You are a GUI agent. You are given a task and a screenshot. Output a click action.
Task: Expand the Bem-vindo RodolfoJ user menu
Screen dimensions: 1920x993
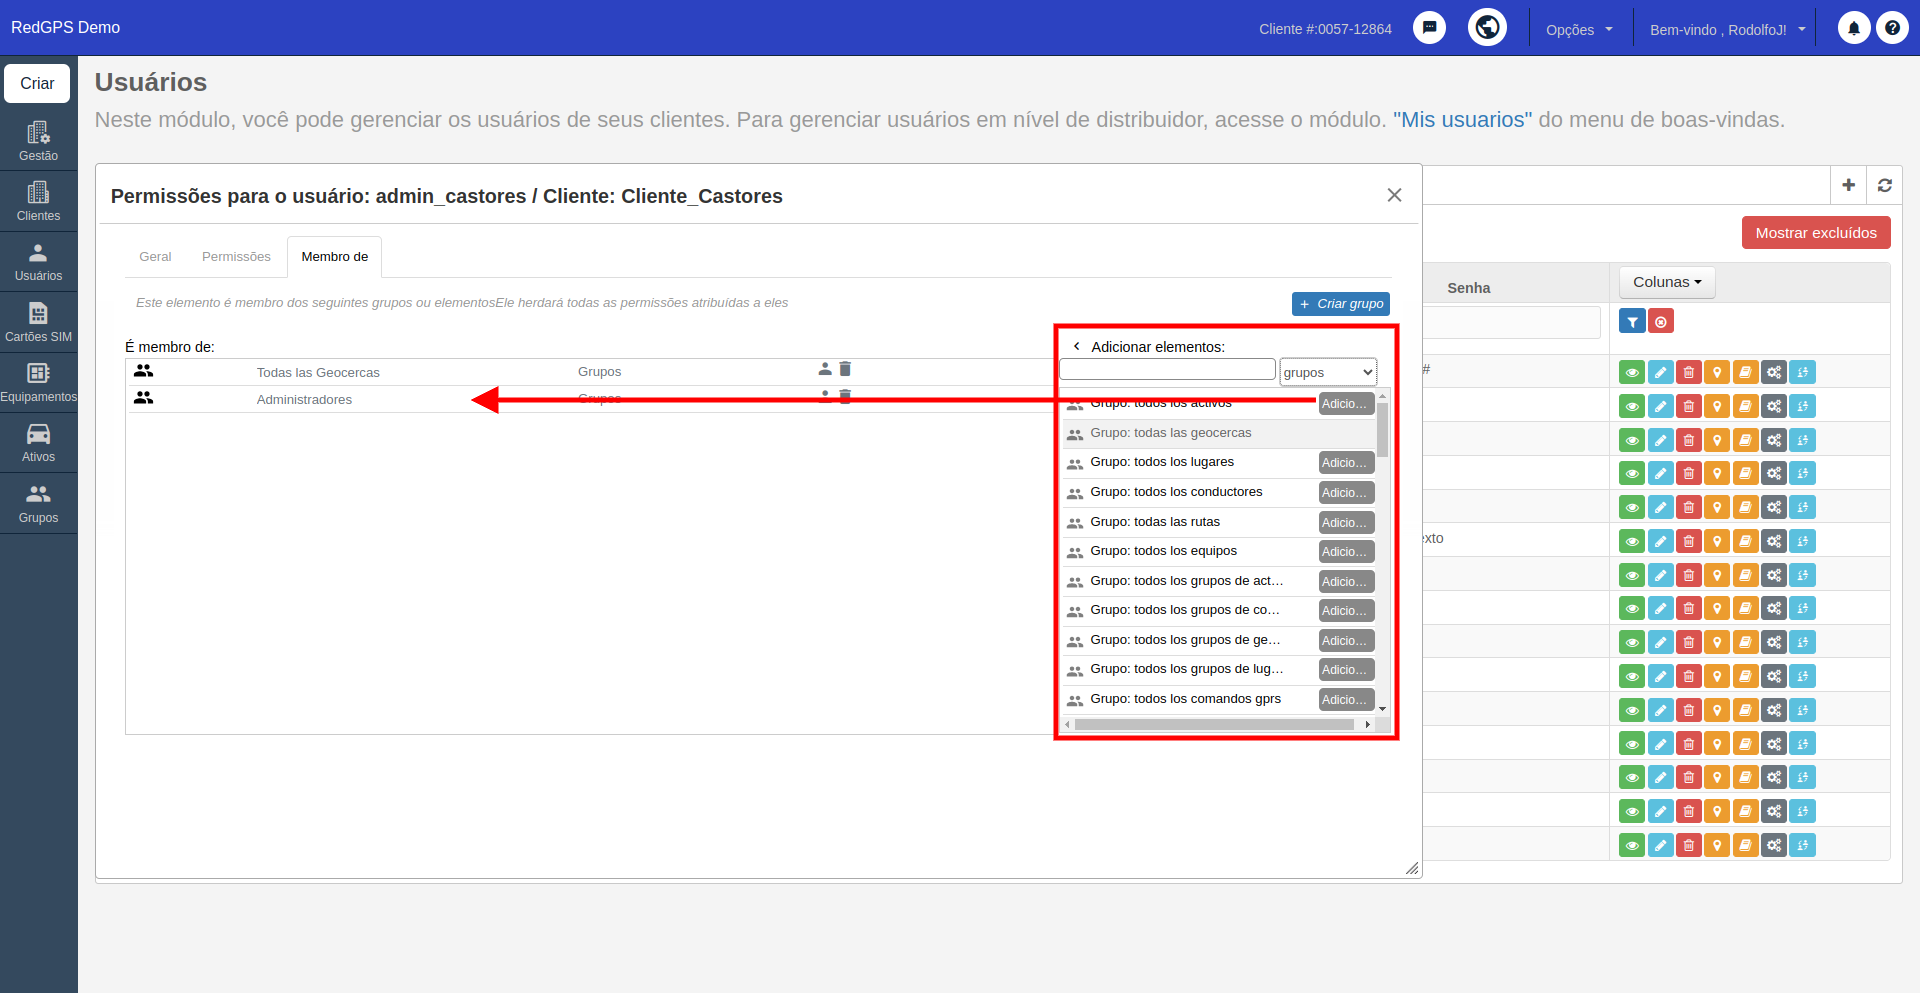coord(1727,29)
